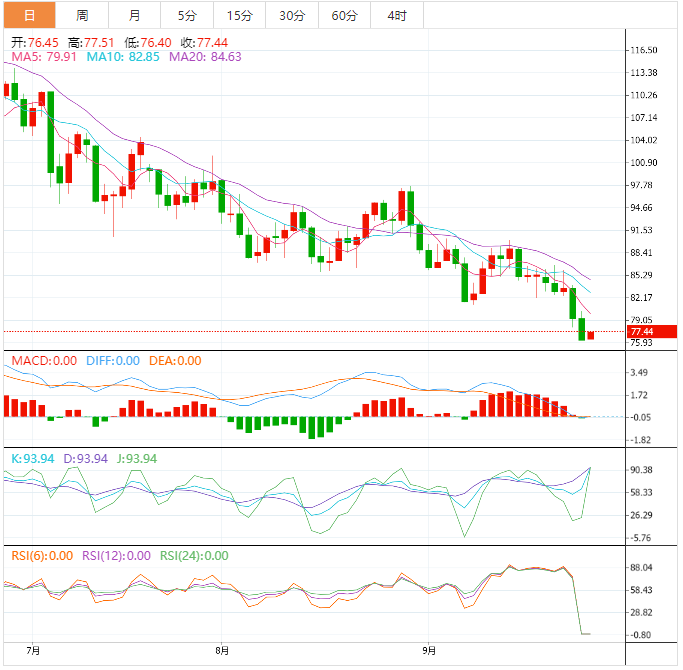
Task: Click the 低:76.40 low price value
Action: click(148, 43)
